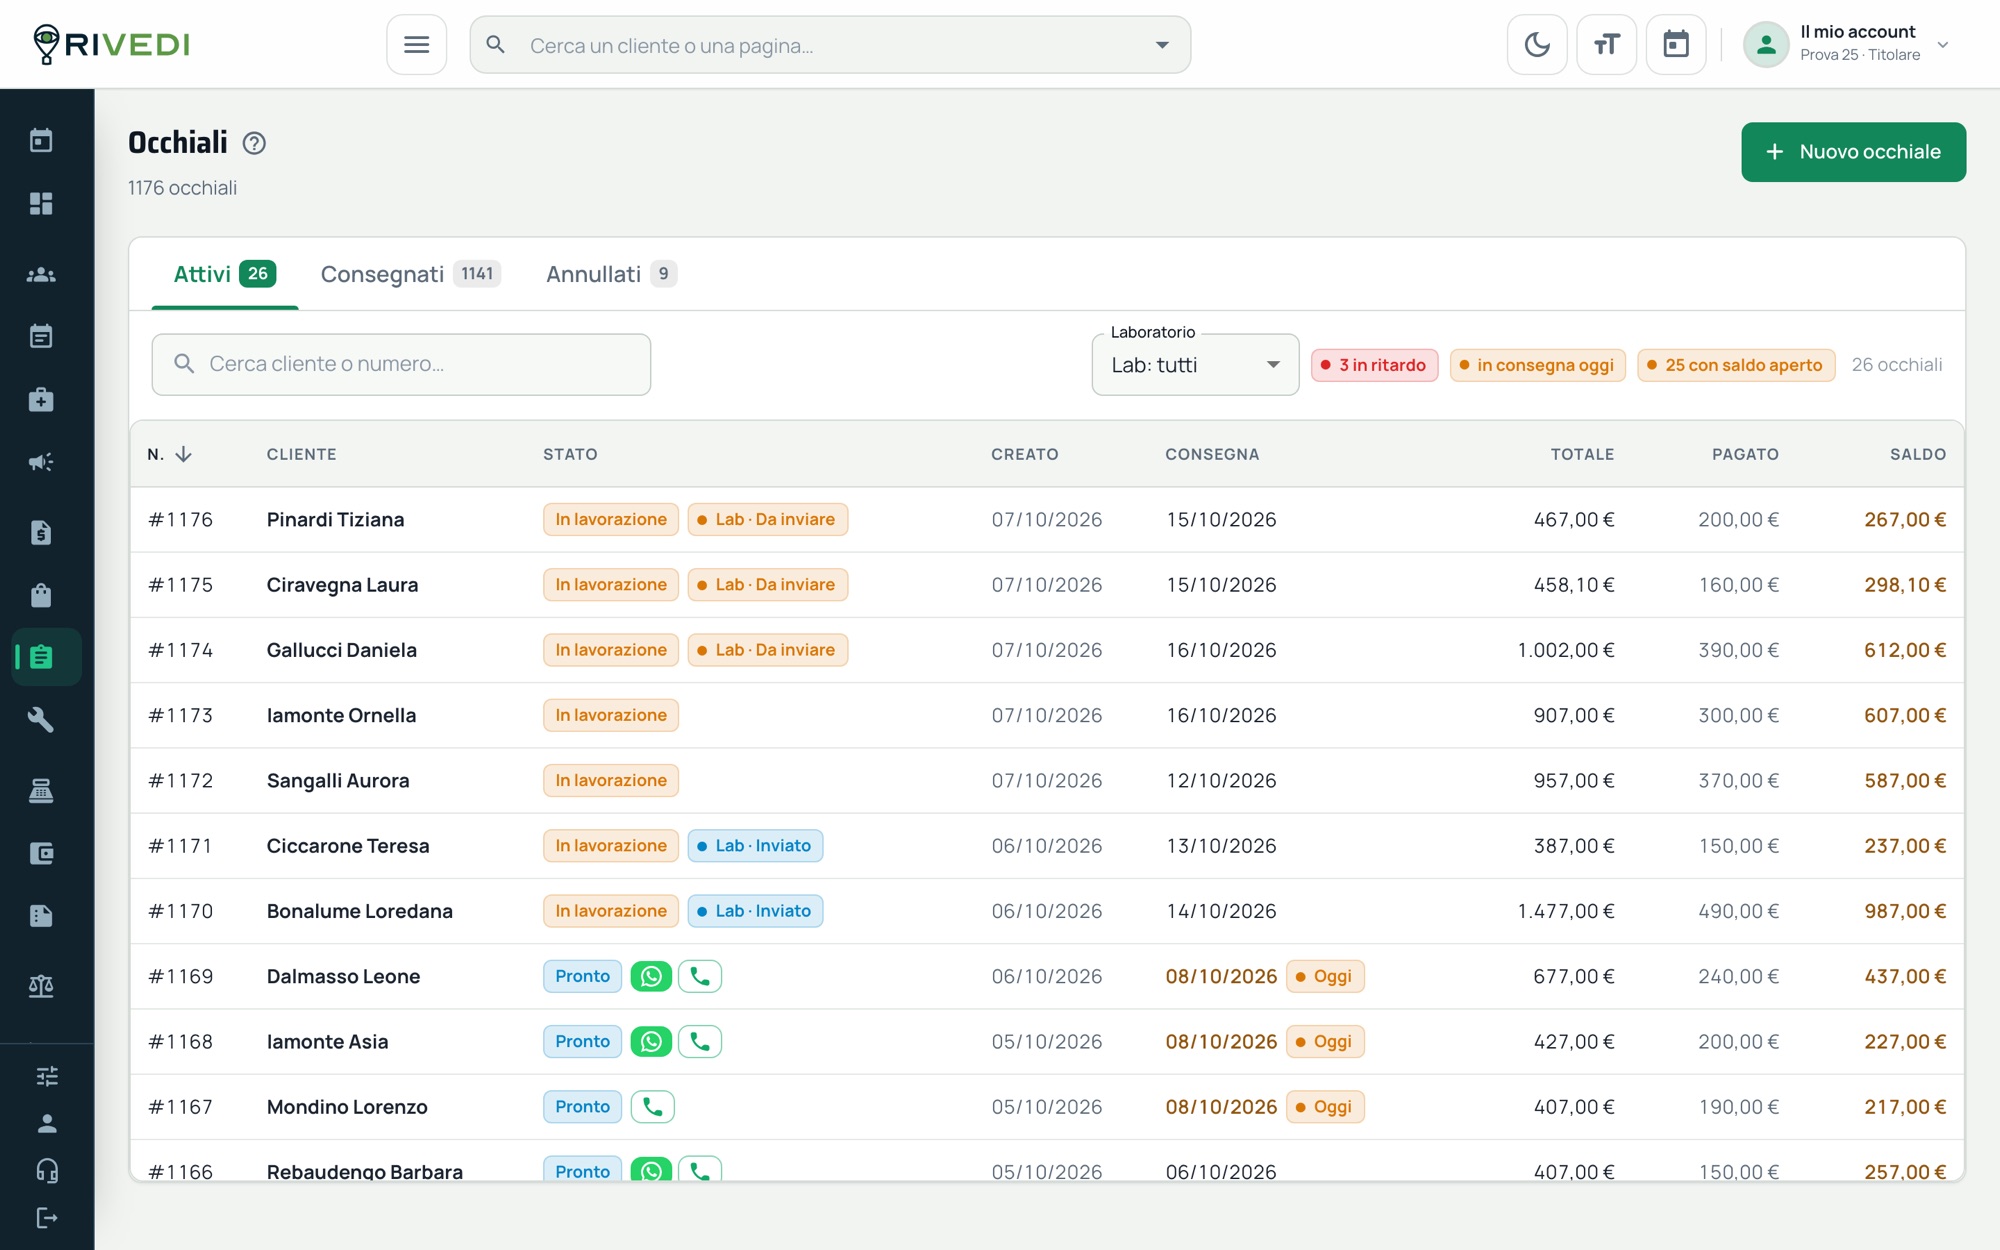The image size is (2000, 1250).
Task: Open client Pinardi Tiziana row
Action: pyautogui.click(x=1046, y=520)
